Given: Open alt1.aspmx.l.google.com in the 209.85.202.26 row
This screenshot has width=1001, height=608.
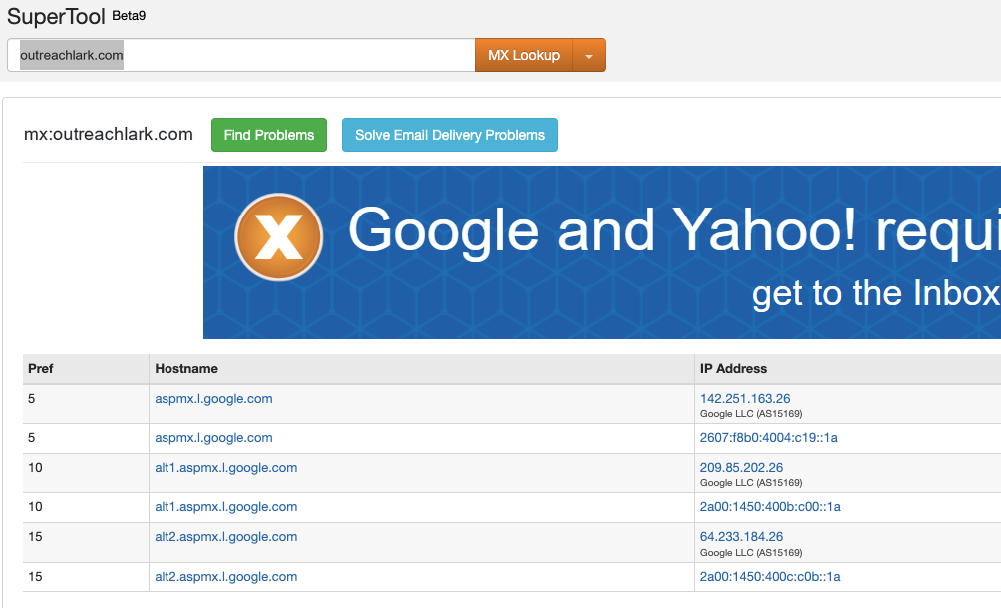Looking at the screenshot, I should 226,467.
